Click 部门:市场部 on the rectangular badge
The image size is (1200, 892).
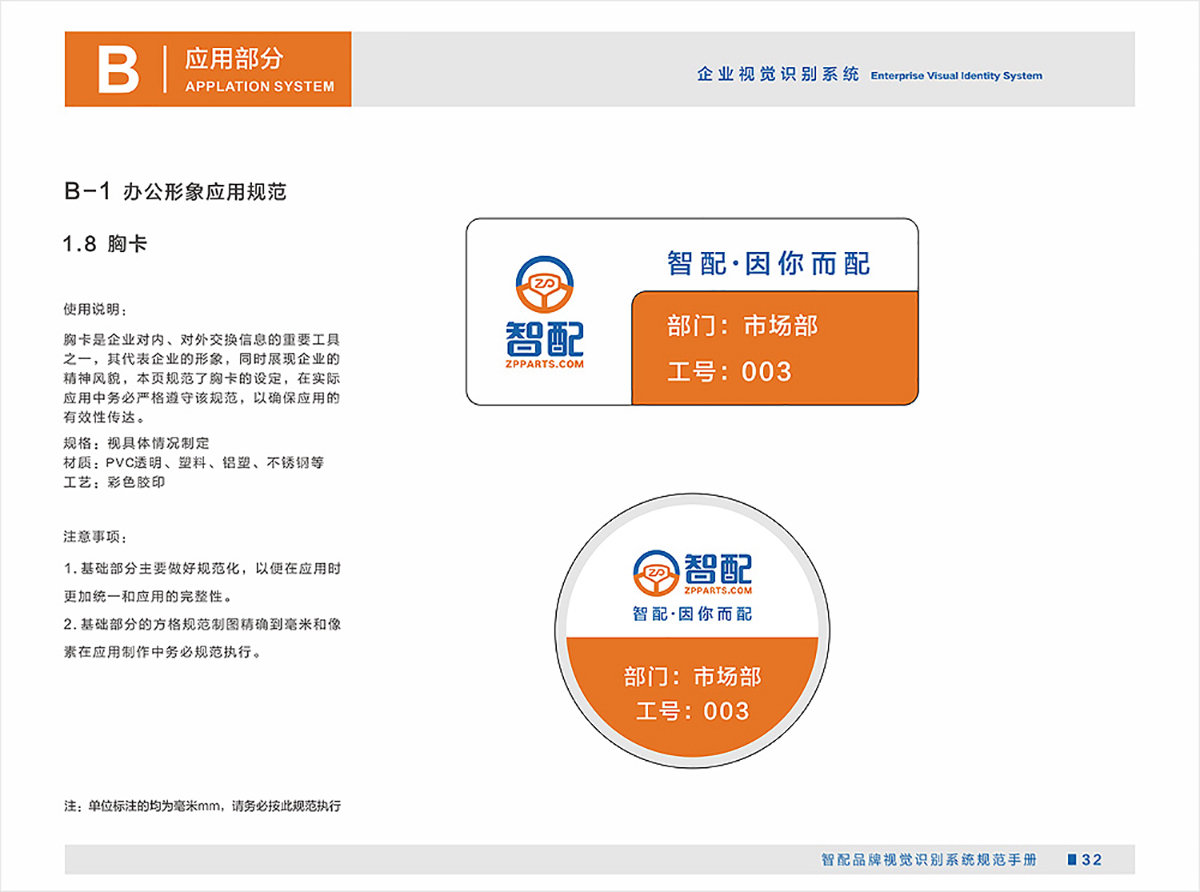pyautogui.click(x=743, y=326)
